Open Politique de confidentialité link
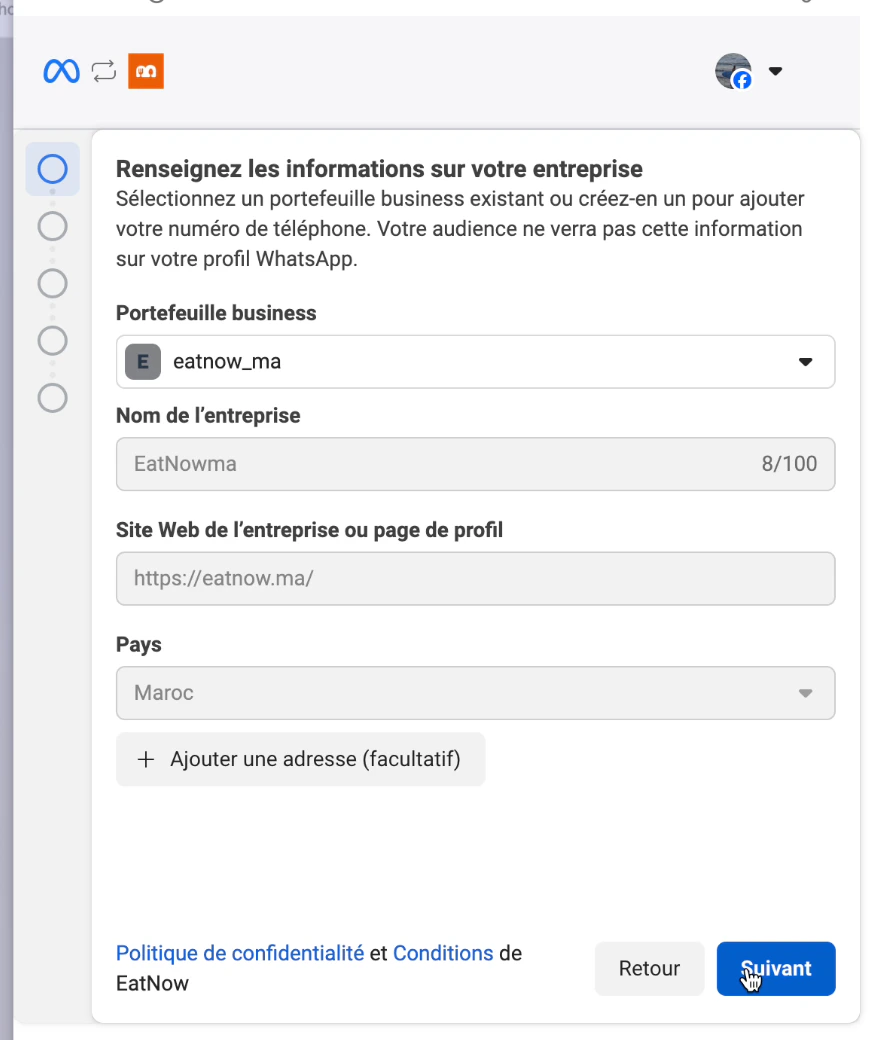879x1040 pixels. [240, 953]
